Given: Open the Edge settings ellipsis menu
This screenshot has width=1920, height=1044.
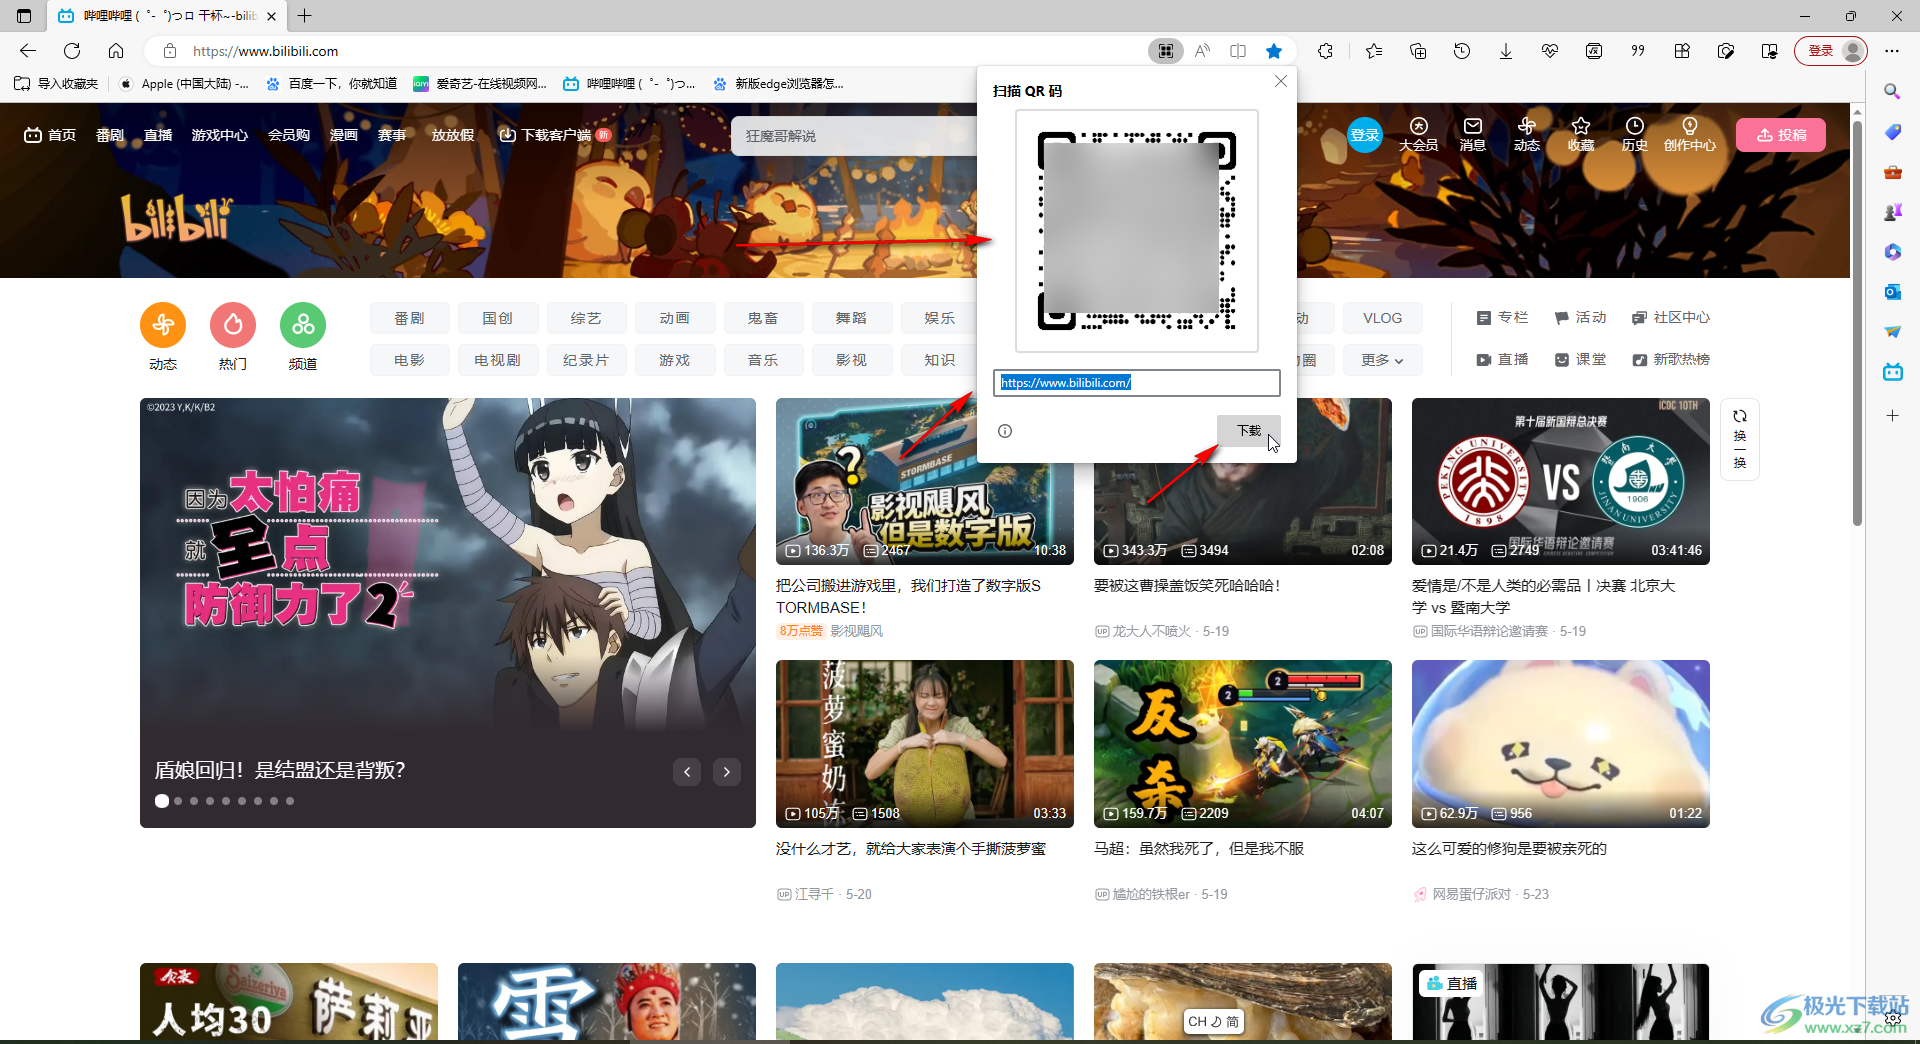Looking at the screenshot, I should pos(1892,51).
